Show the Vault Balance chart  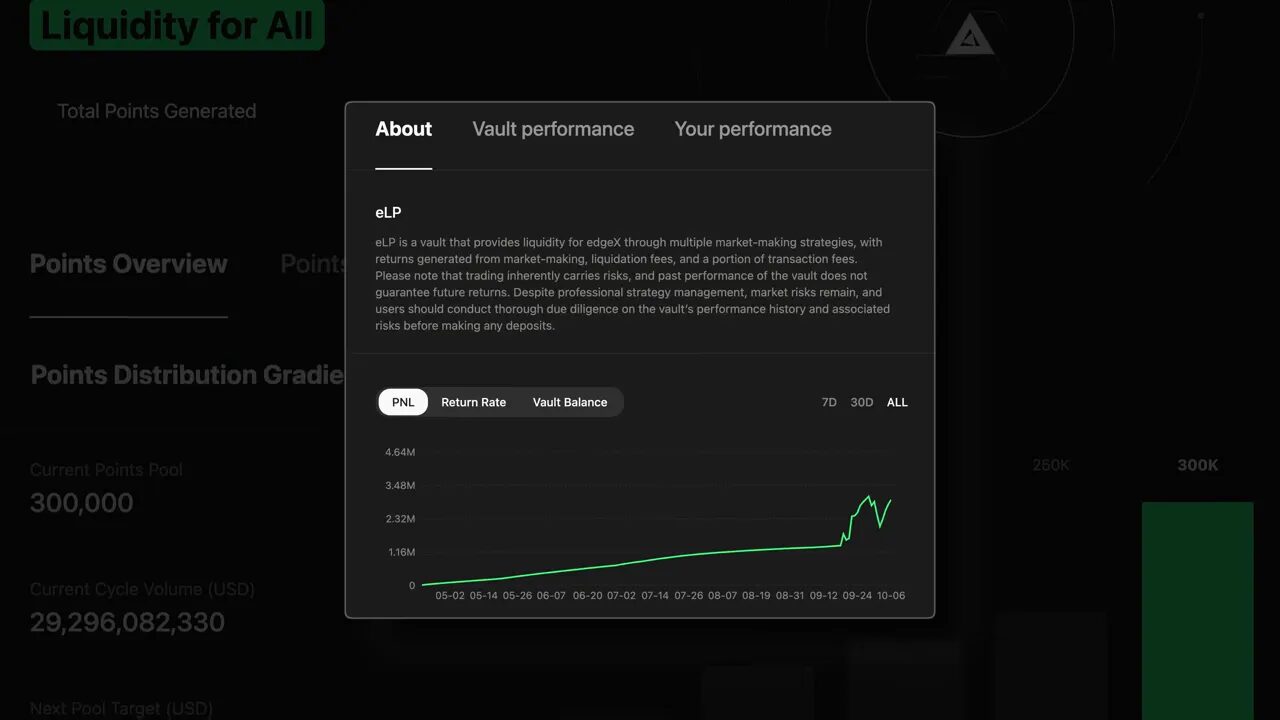pyautogui.click(x=570, y=402)
